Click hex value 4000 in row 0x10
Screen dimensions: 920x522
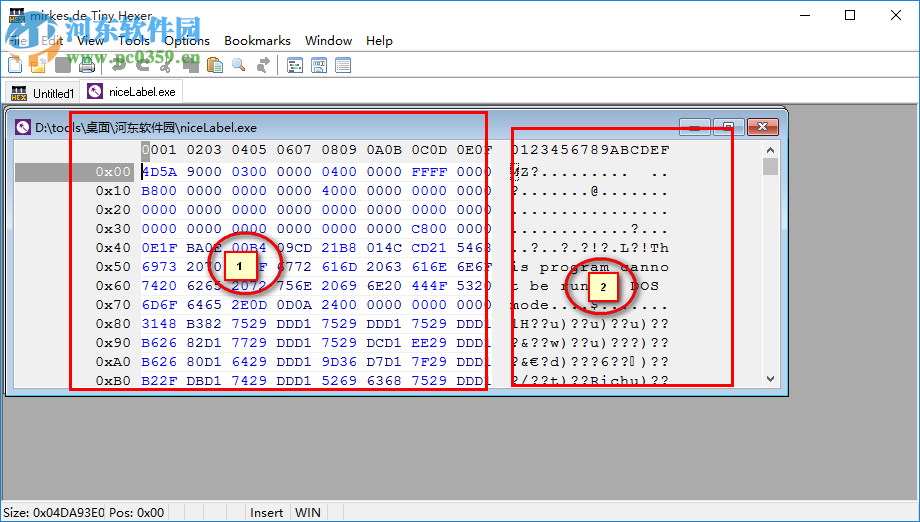pyautogui.click(x=339, y=191)
